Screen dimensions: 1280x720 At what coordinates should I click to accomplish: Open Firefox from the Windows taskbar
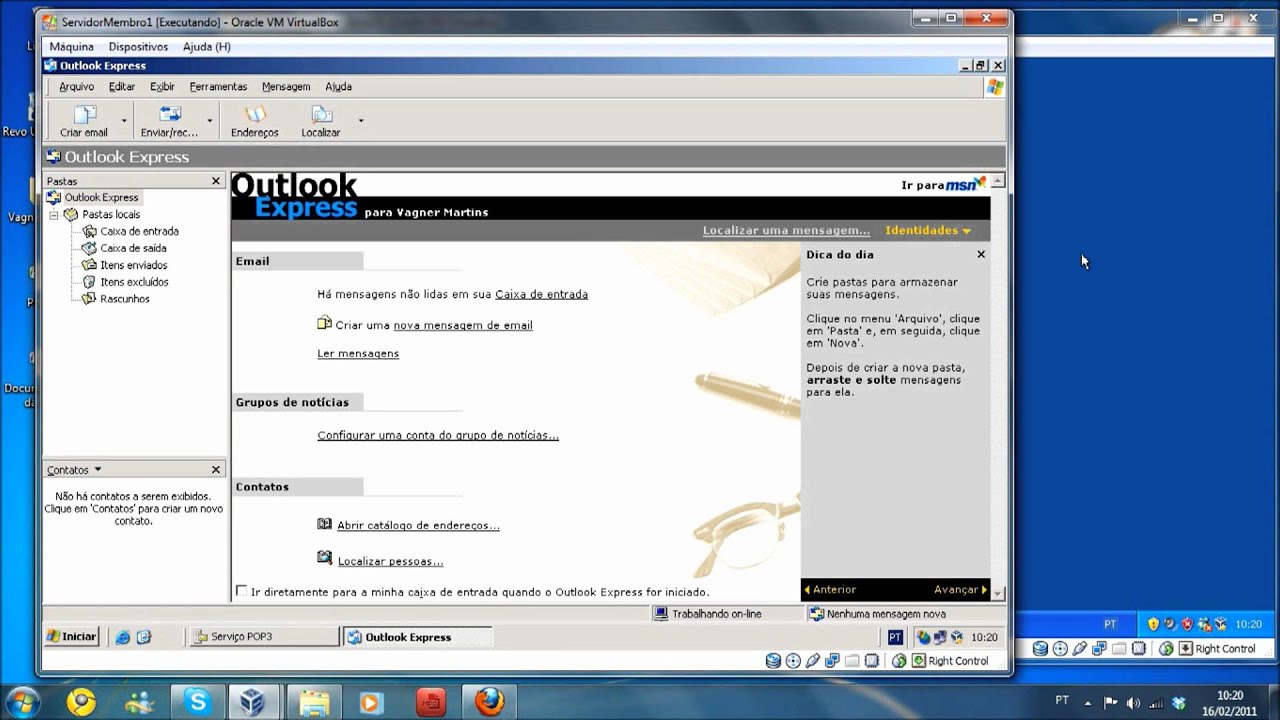pos(488,702)
